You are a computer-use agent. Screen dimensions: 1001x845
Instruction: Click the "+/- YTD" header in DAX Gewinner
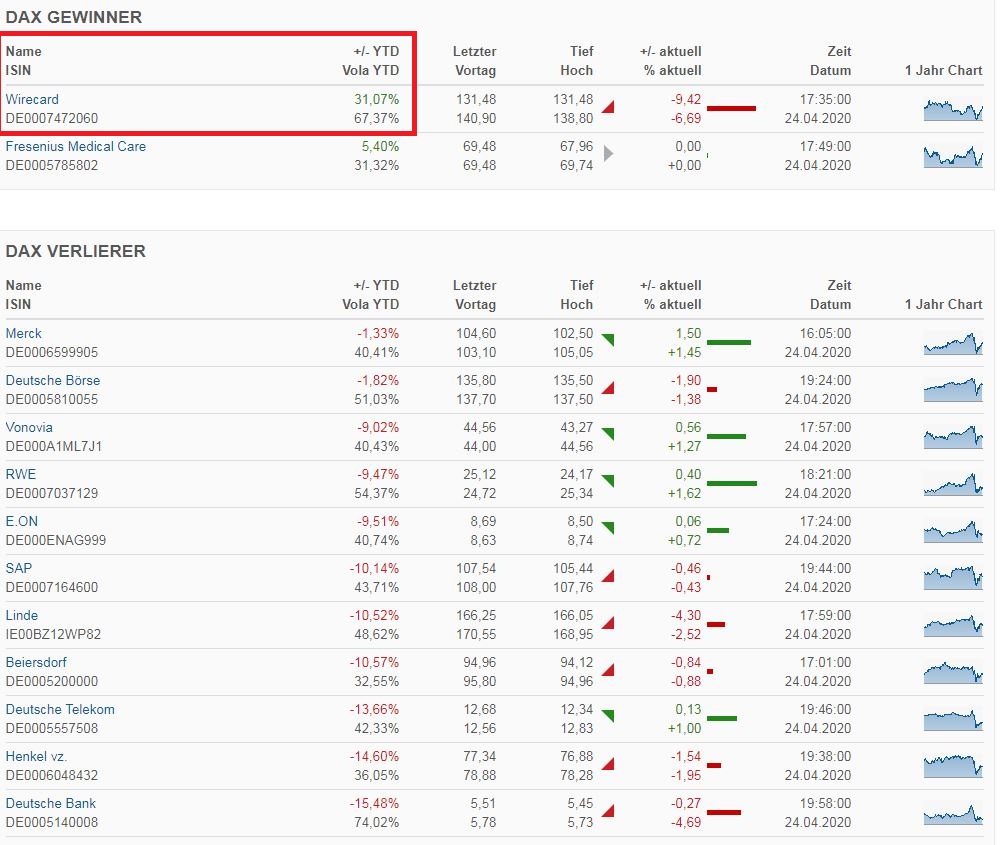pyautogui.click(x=376, y=51)
